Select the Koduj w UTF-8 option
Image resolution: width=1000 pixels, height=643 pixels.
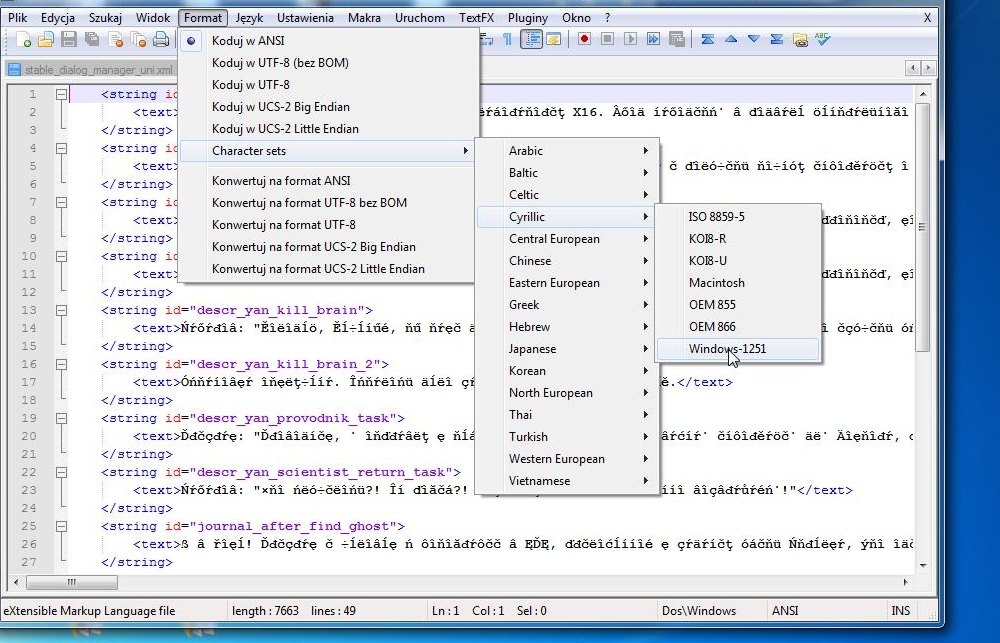328,85
